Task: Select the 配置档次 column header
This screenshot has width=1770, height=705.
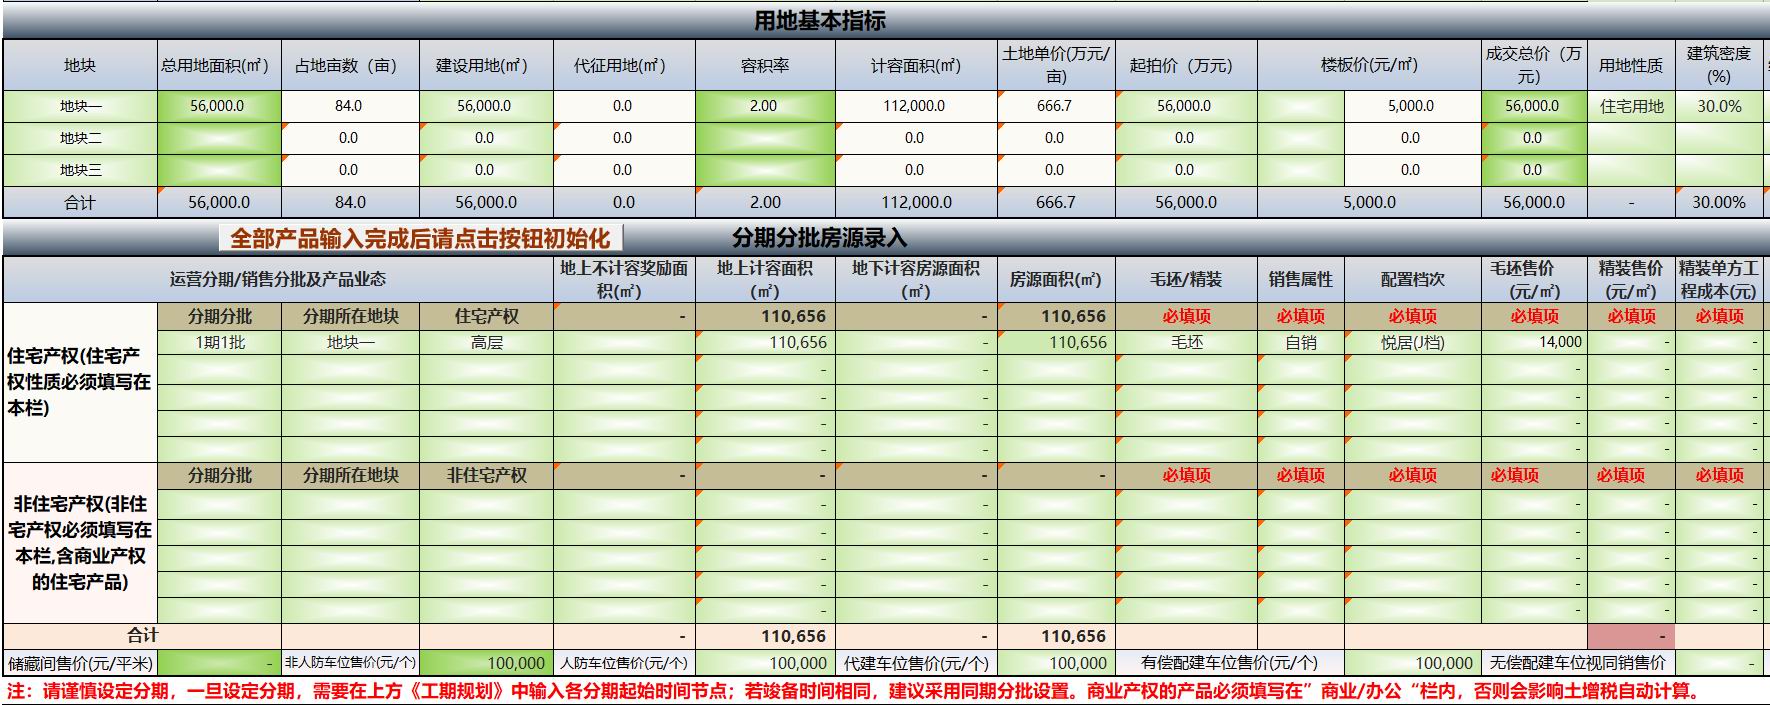Action: tap(1412, 280)
